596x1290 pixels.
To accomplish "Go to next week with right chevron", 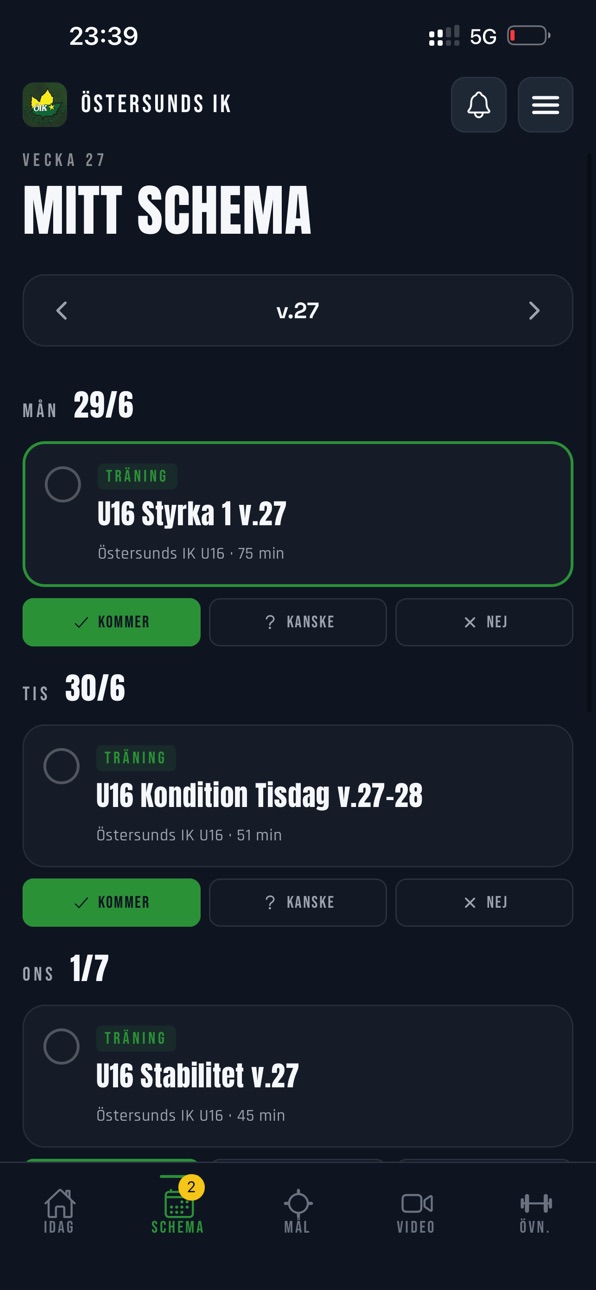I will click(x=534, y=311).
